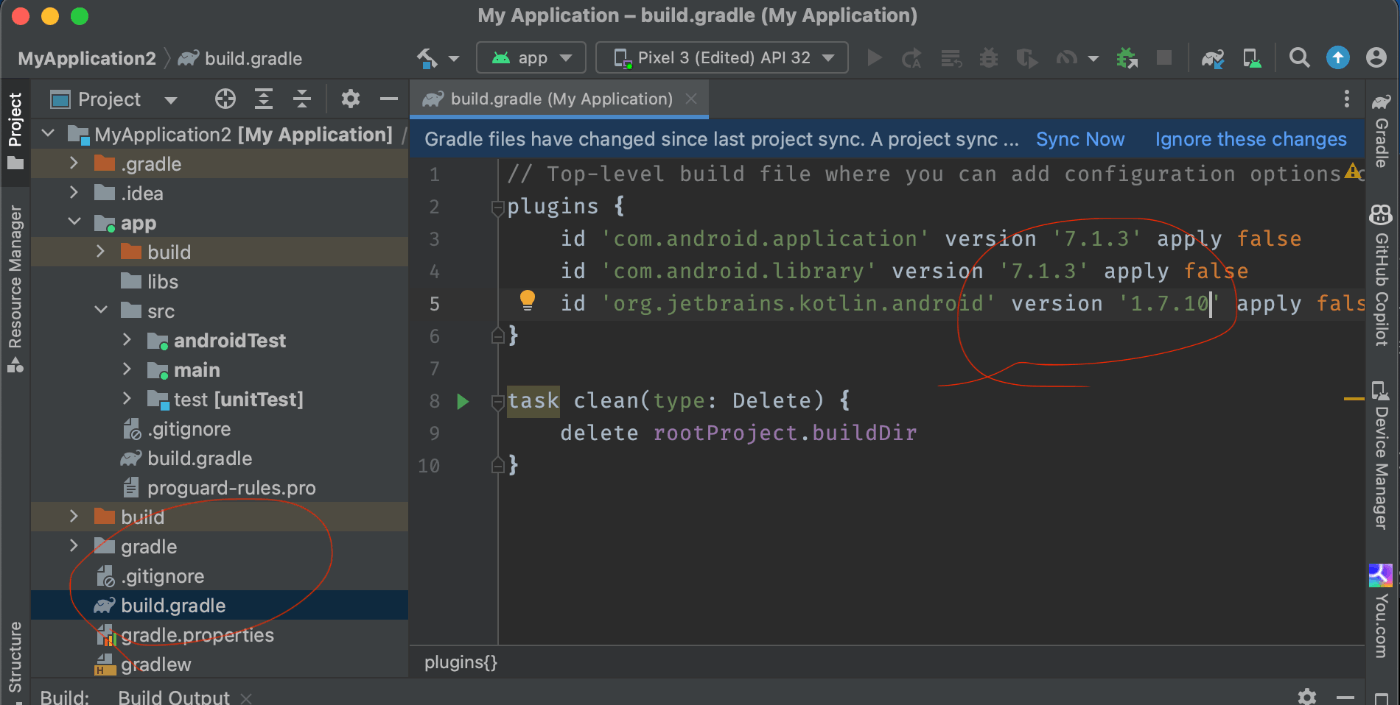This screenshot has width=1400, height=705.
Task: Open the Gradle tool window on right sidebar
Action: click(1381, 130)
